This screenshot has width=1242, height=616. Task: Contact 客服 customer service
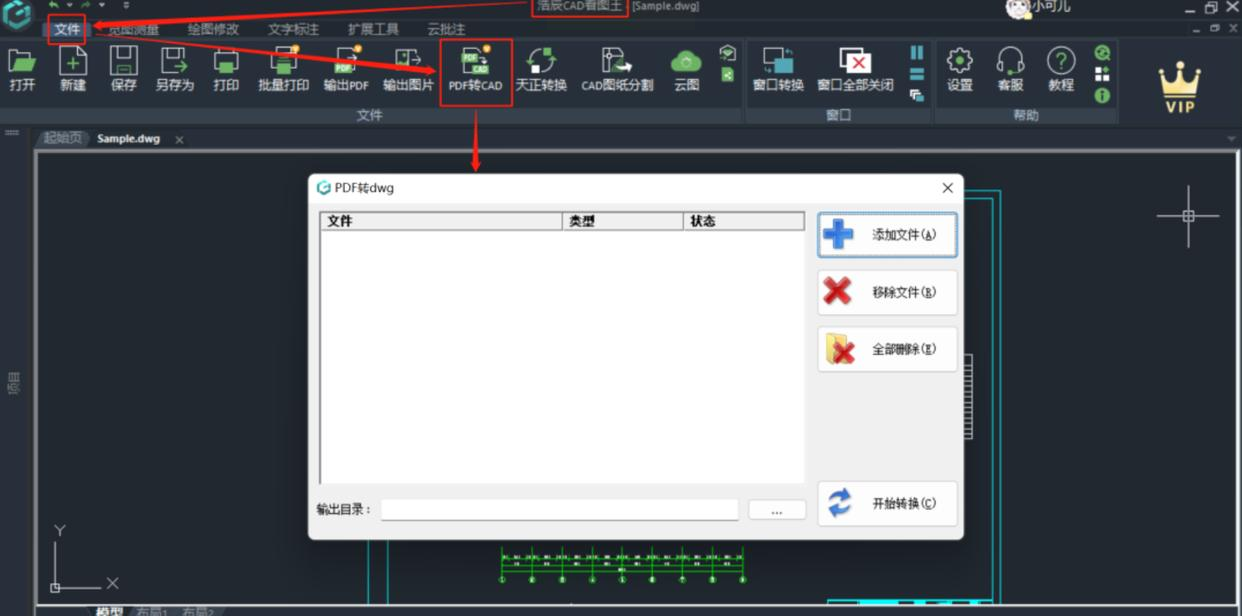click(1011, 69)
